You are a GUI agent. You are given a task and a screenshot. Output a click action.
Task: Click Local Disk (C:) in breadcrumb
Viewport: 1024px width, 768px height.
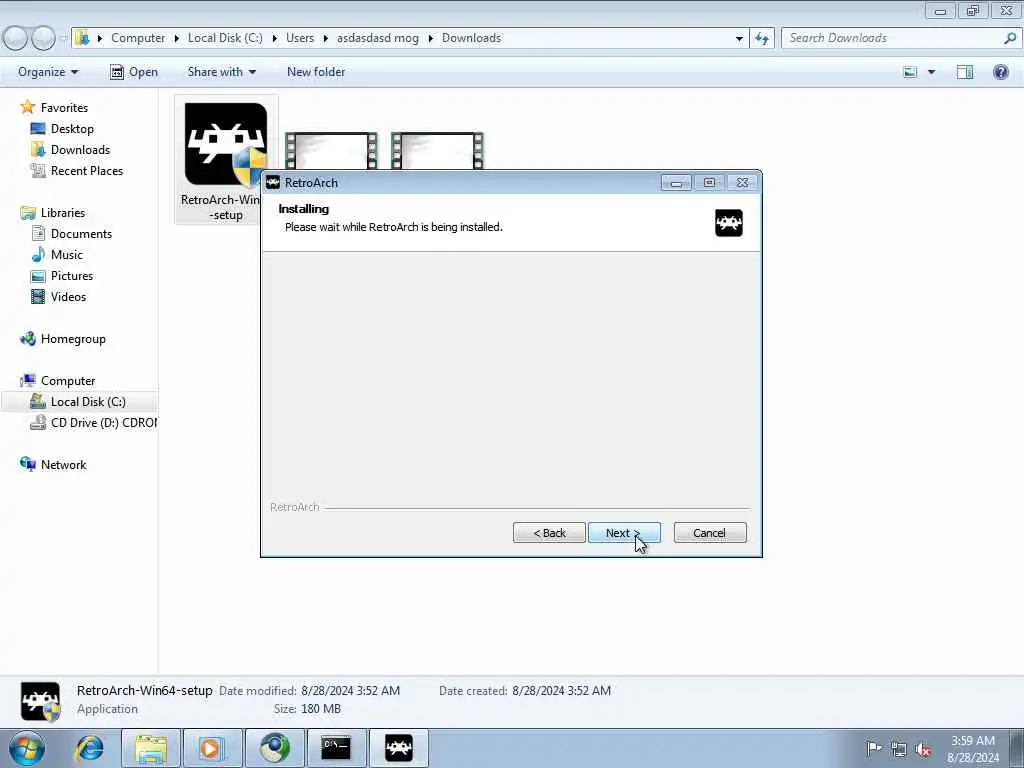click(x=225, y=38)
